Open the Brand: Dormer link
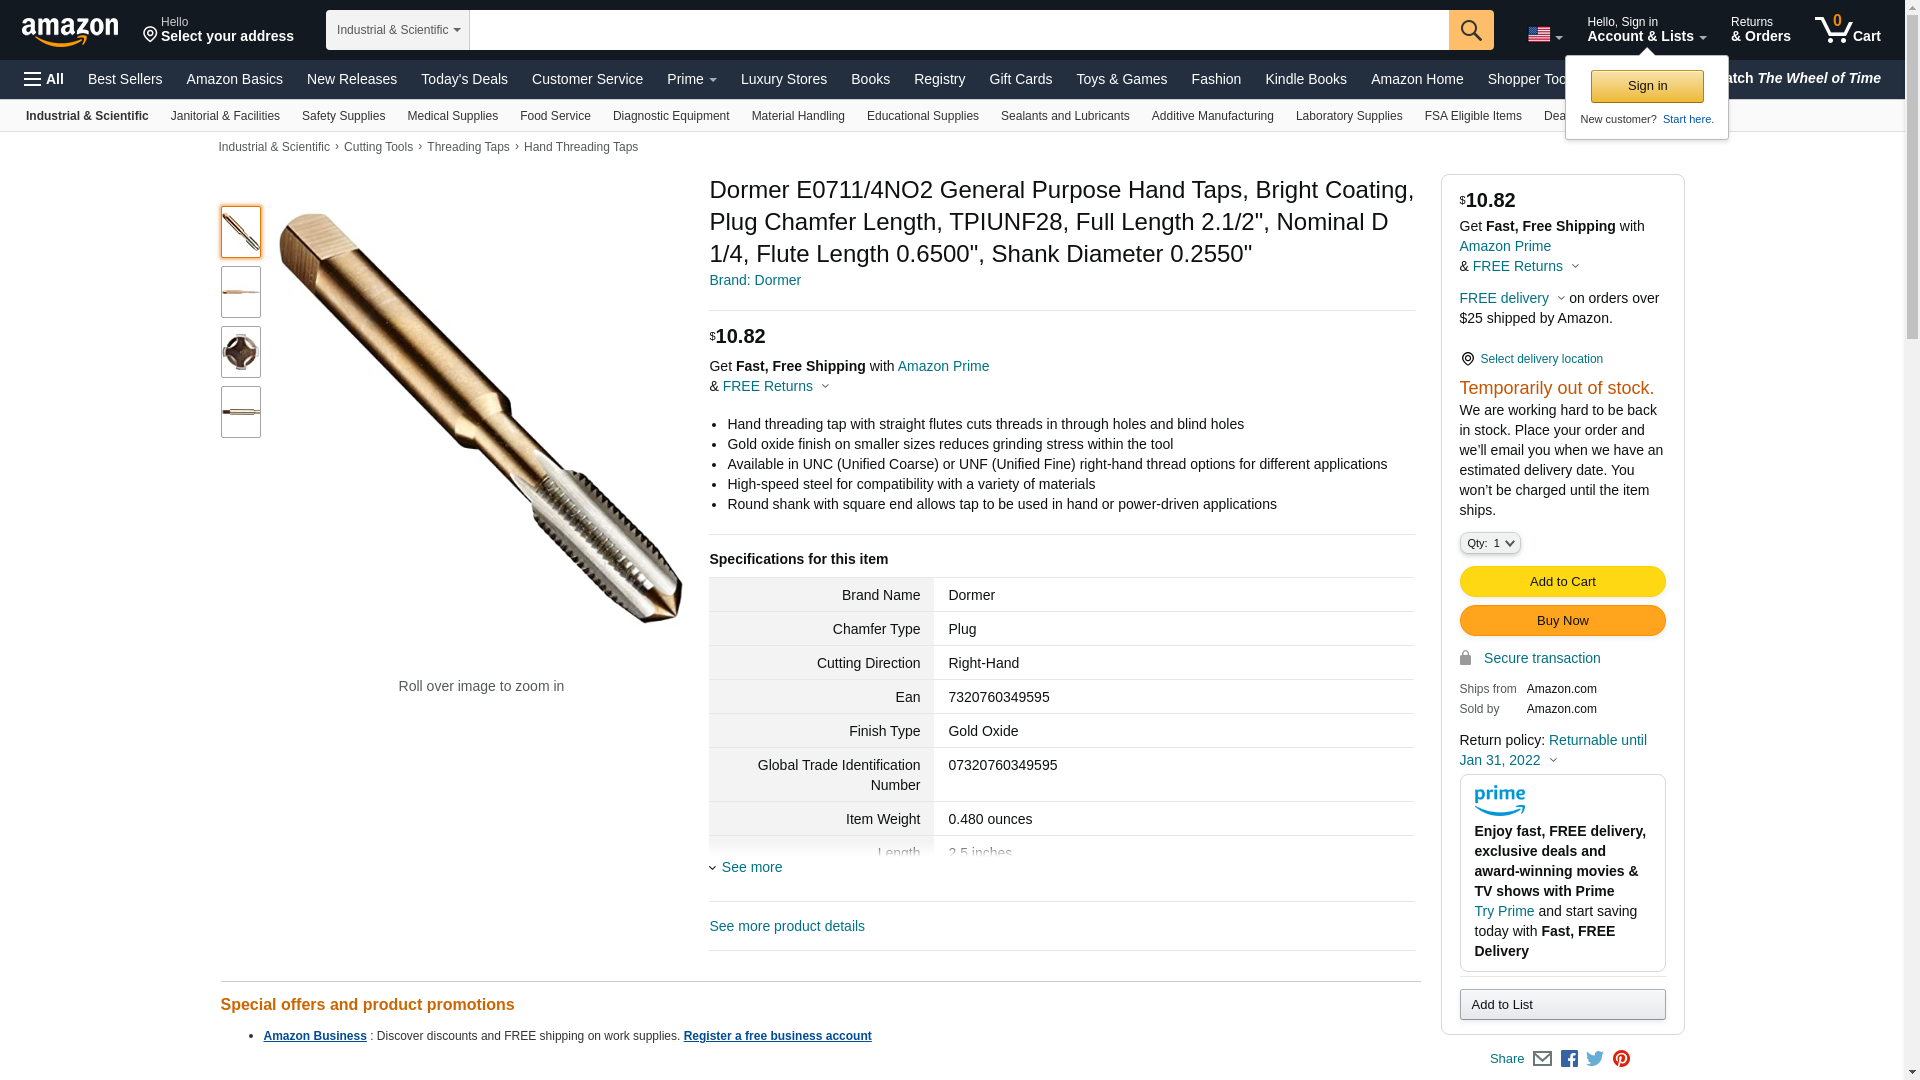Screen dimensions: 1920x1080 pyautogui.click(x=755, y=280)
